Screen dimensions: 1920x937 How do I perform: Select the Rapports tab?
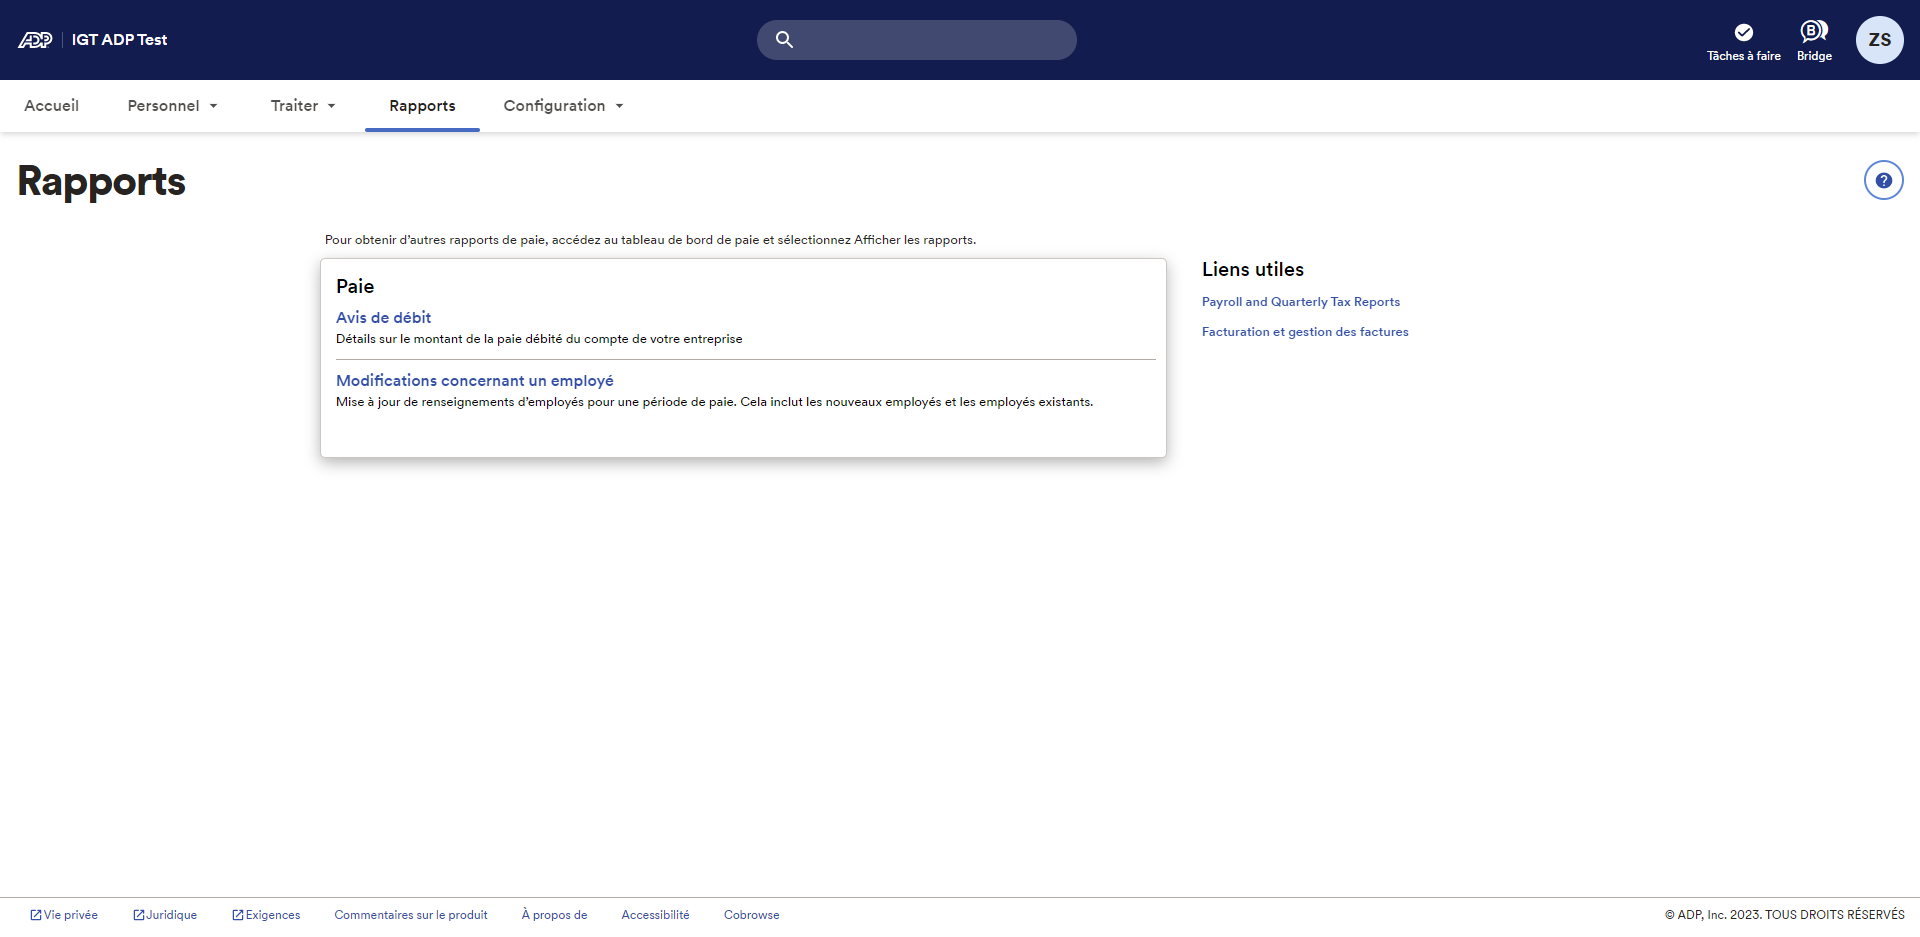[x=422, y=106]
